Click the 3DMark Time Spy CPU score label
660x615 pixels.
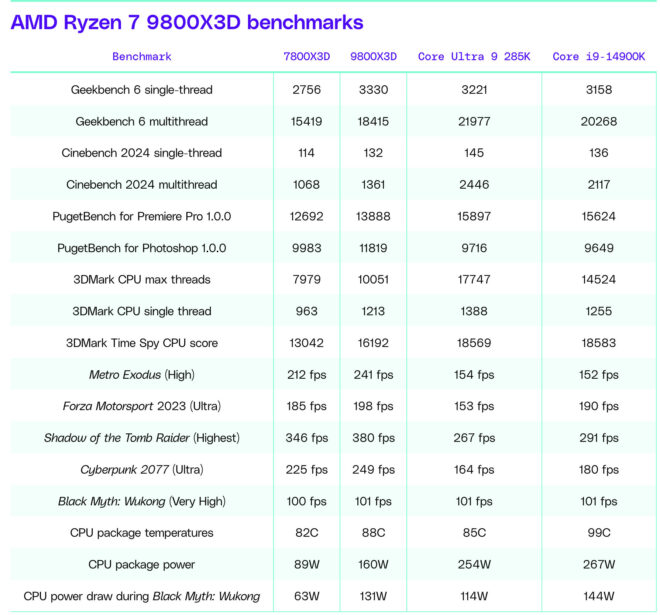[x=142, y=343]
